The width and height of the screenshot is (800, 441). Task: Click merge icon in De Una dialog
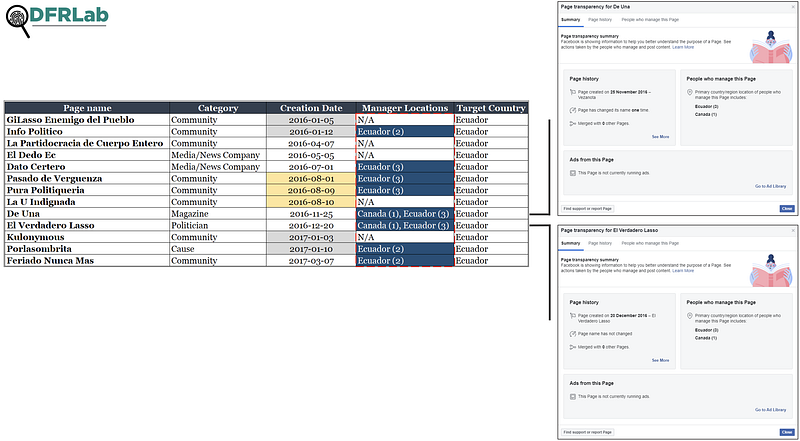(572, 124)
